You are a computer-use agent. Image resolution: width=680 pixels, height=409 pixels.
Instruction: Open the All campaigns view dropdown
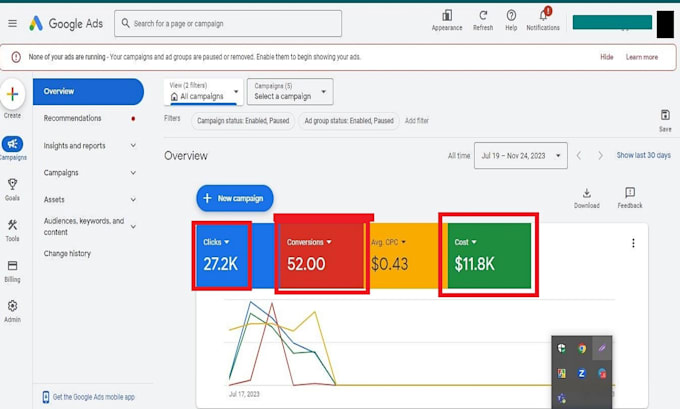click(x=203, y=92)
